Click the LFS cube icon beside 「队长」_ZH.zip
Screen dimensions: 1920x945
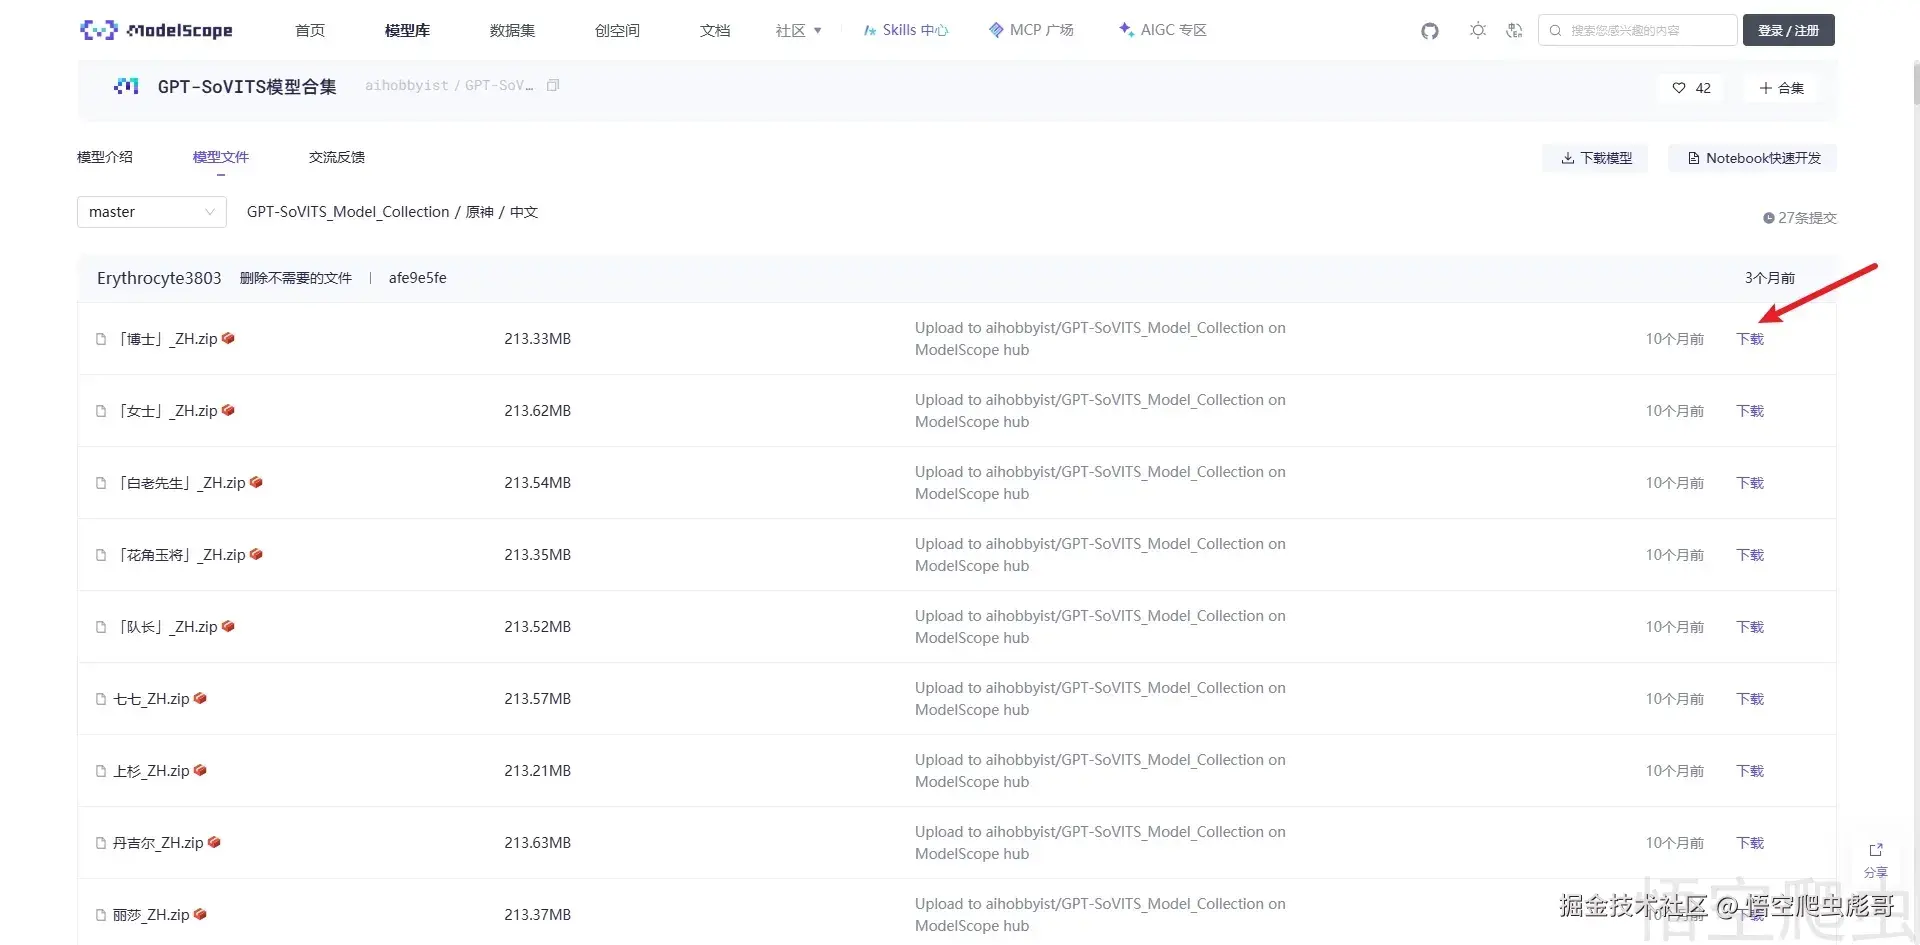tap(228, 626)
